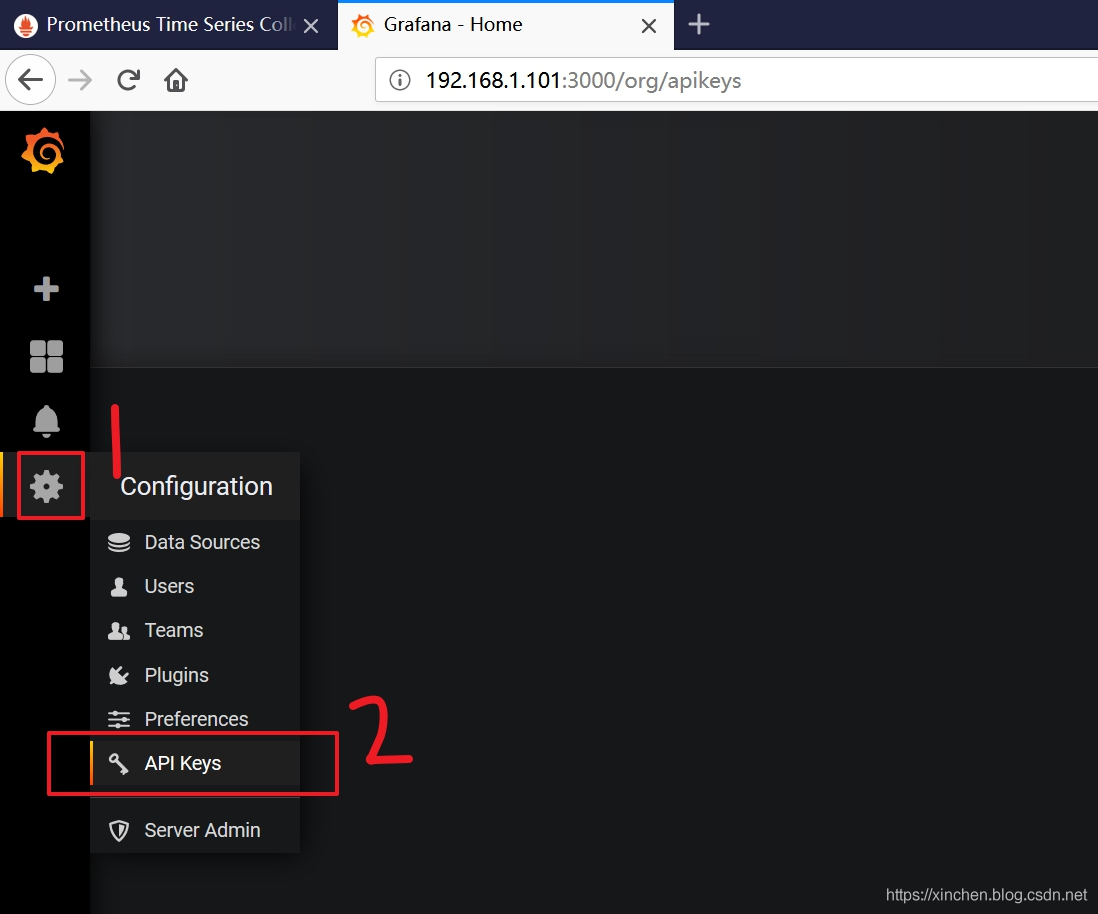Viewport: 1098px width, 914px height.
Task: Click the Configuration gear icon
Action: [x=46, y=486]
